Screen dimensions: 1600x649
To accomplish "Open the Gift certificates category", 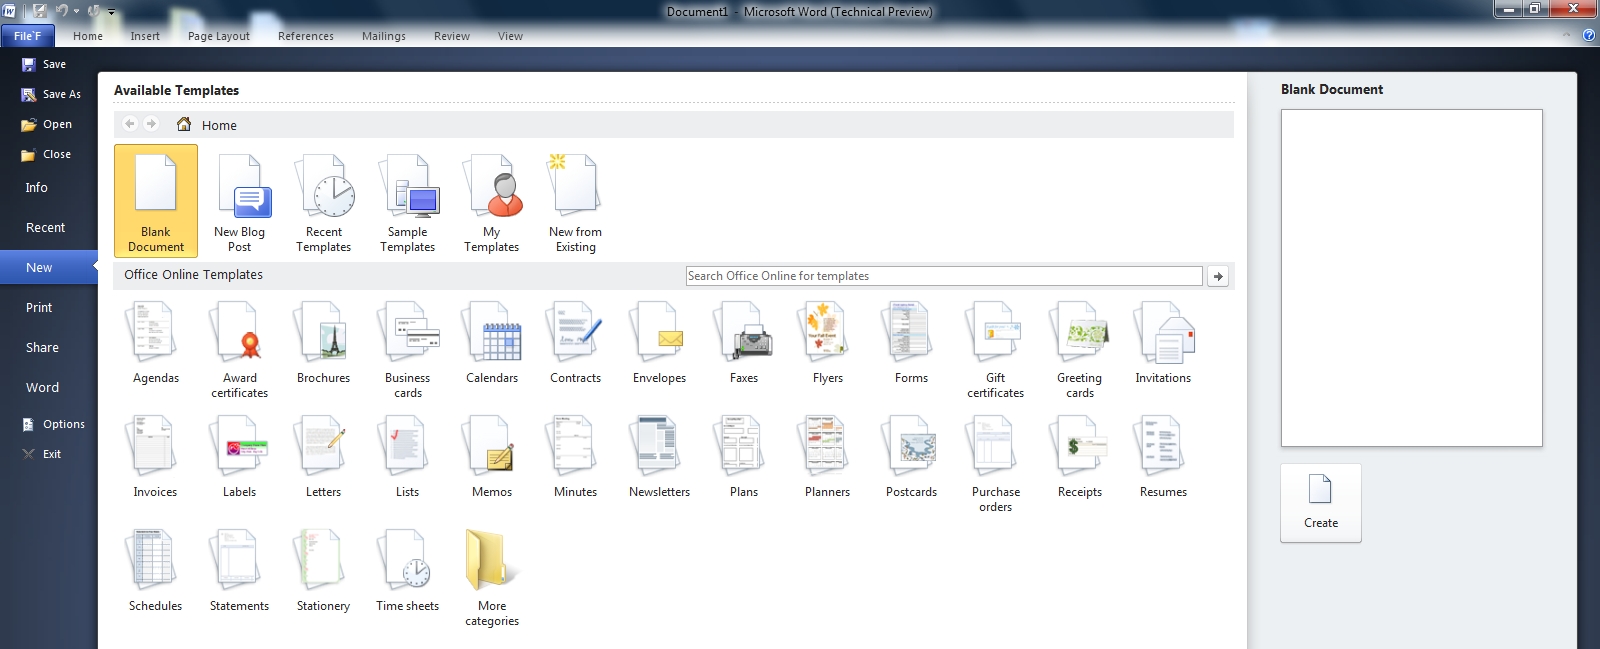I will click(996, 350).
